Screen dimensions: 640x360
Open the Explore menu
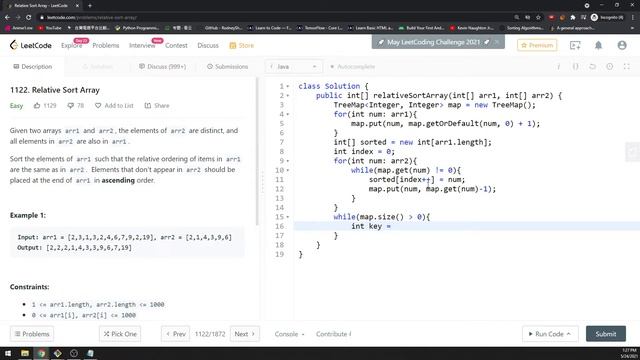coord(71,45)
